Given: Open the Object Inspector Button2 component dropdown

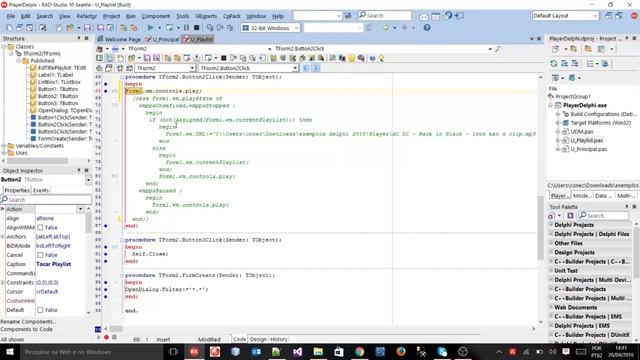Looking at the screenshot, I should (x=88, y=180).
